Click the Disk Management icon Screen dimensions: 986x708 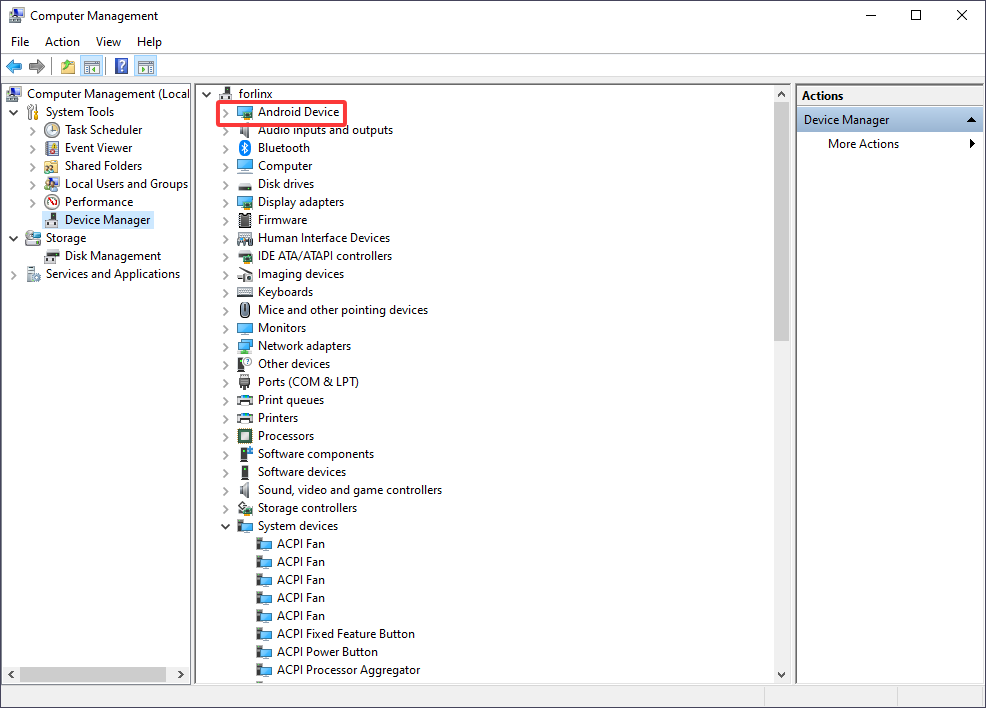pos(52,257)
